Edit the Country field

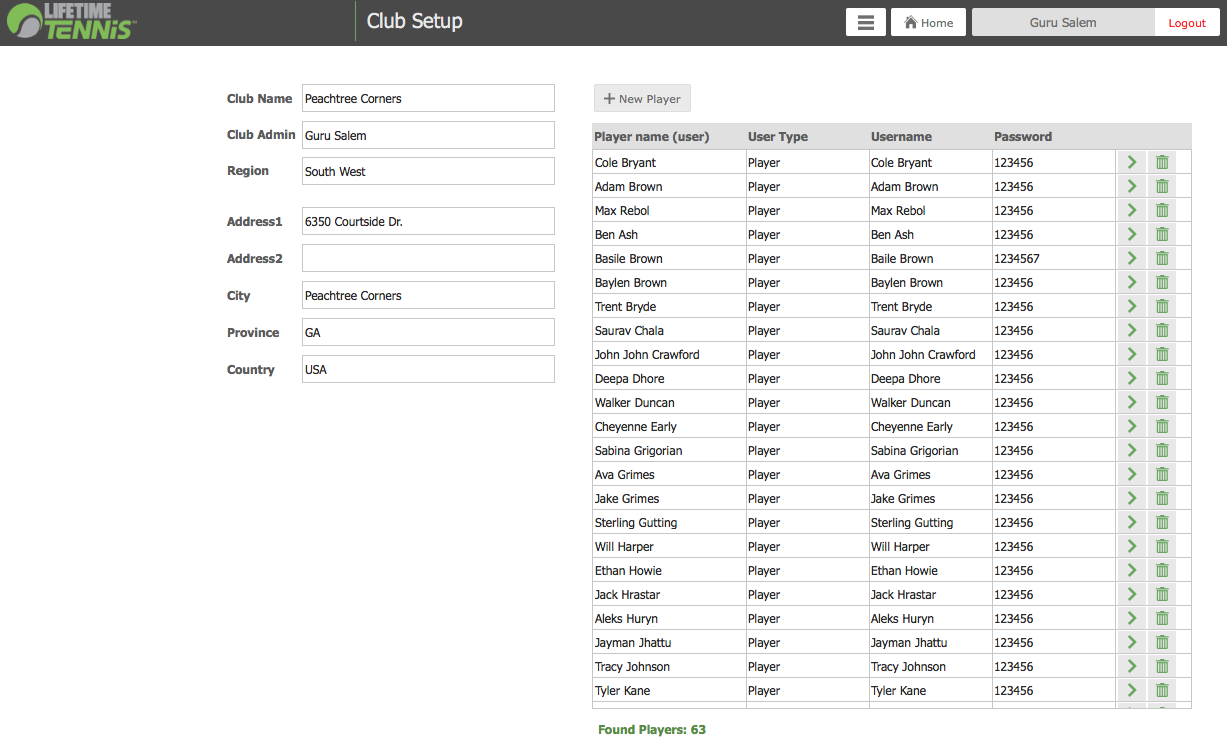click(428, 369)
